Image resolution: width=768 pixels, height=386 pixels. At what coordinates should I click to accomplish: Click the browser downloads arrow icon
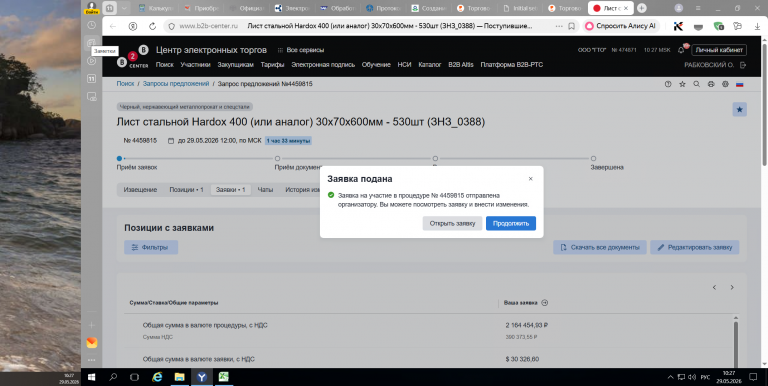[x=757, y=26]
